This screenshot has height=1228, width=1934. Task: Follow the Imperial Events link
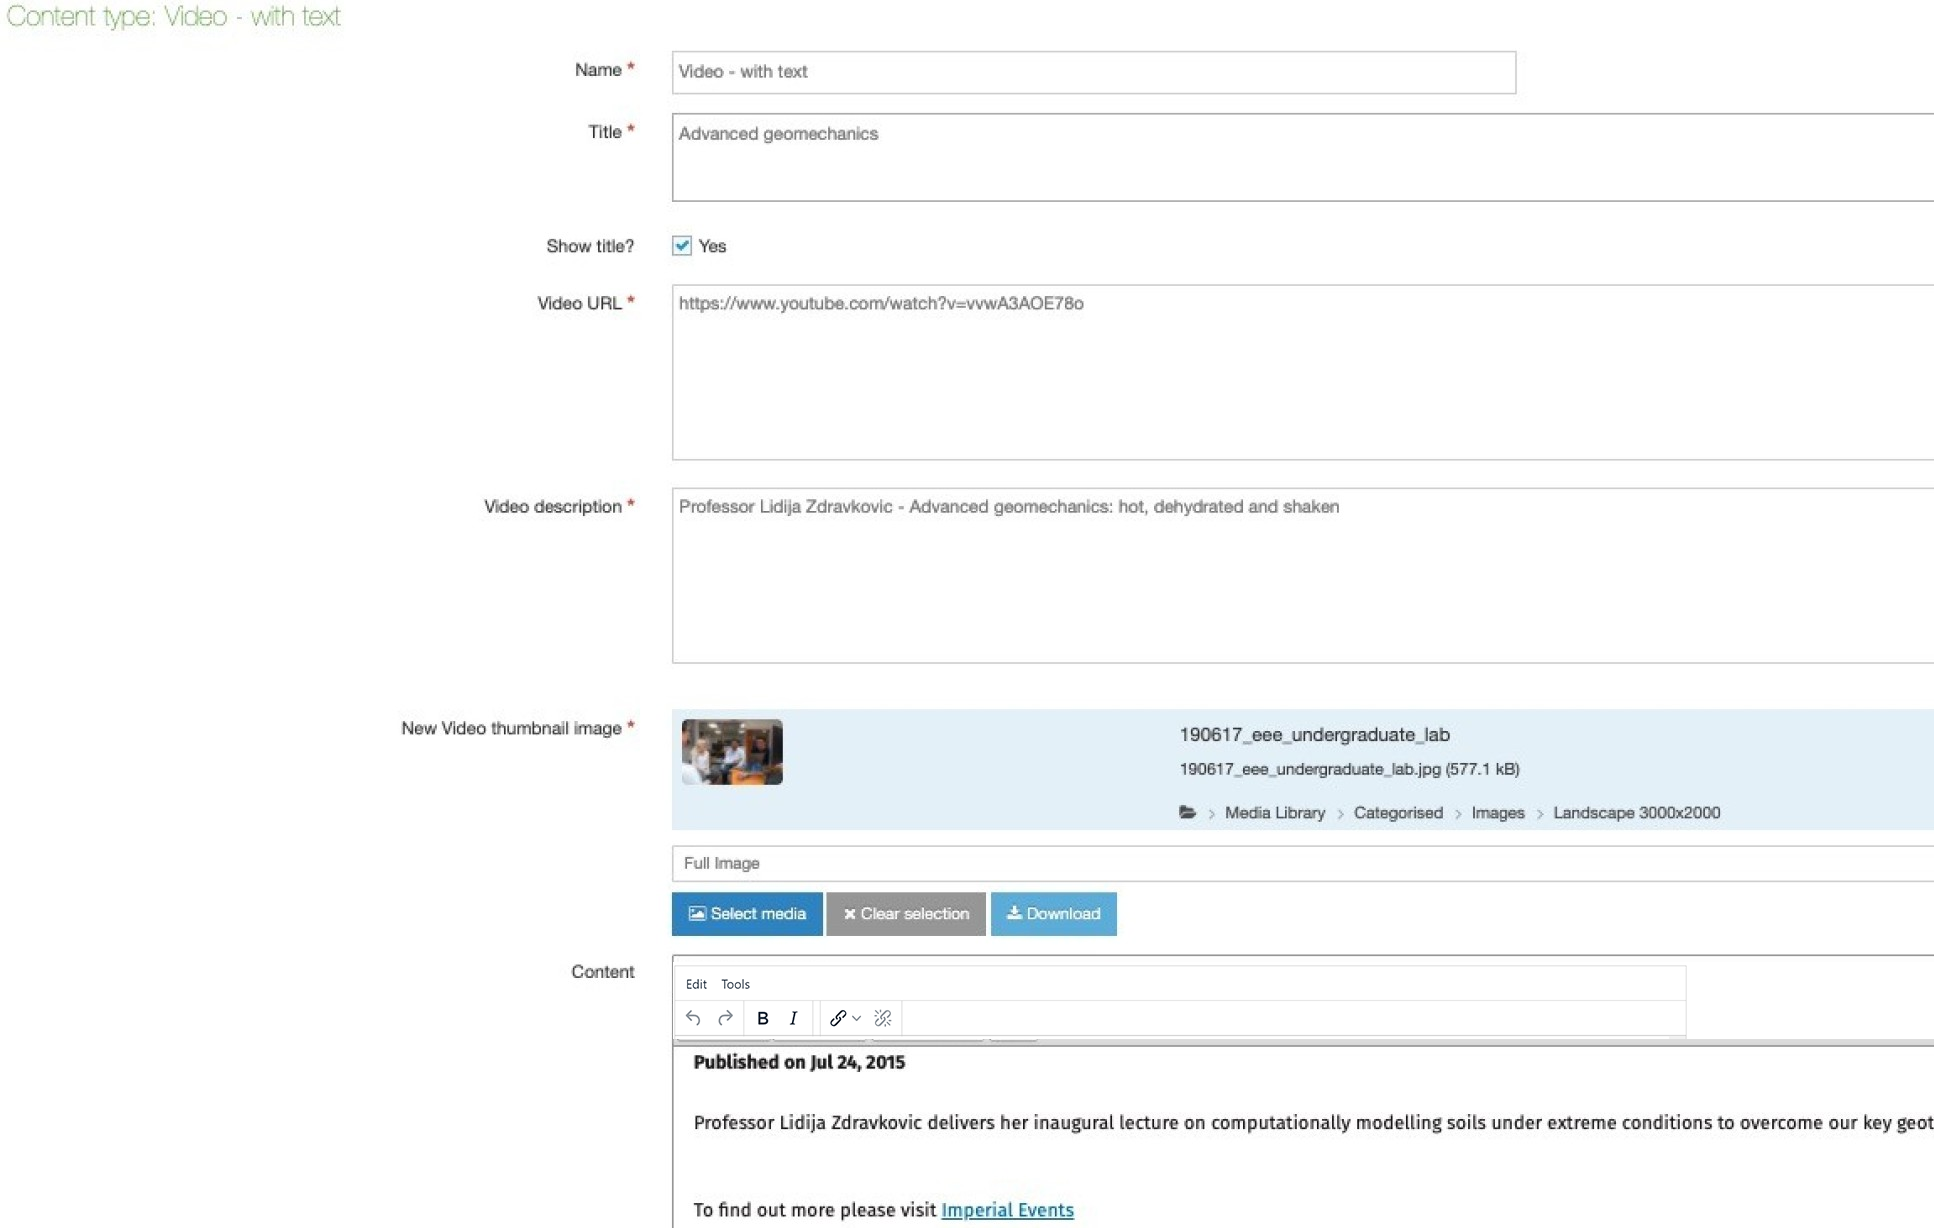point(1007,1210)
